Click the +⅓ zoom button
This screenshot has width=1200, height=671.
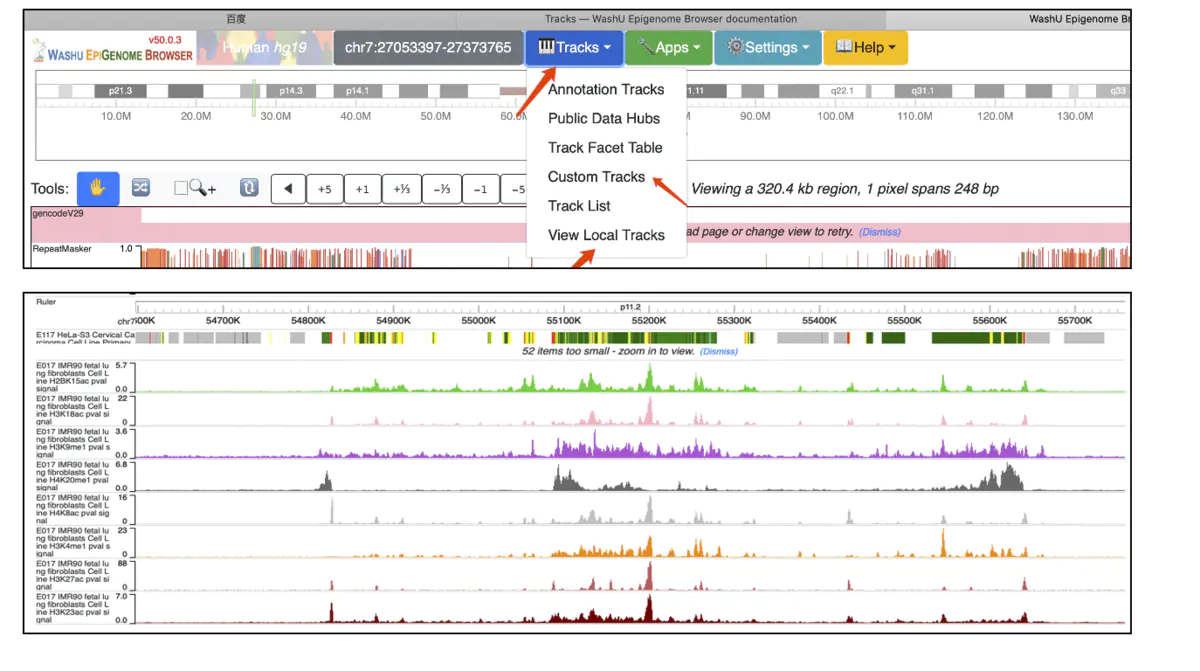coord(402,188)
